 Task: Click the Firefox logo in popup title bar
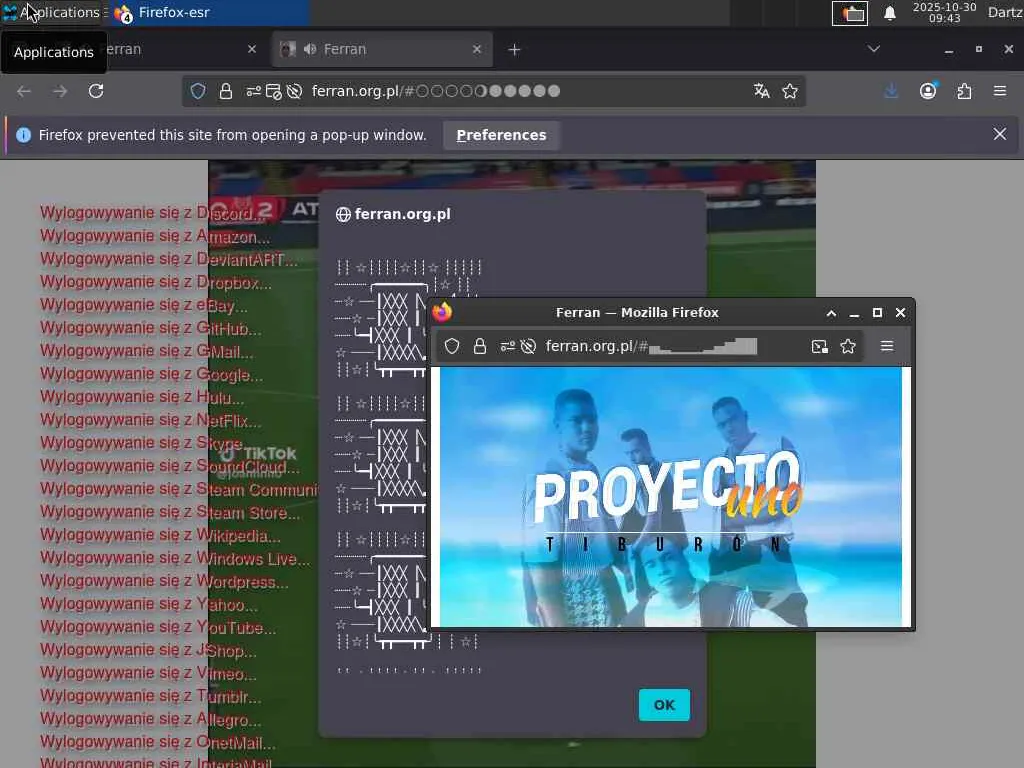(442, 312)
